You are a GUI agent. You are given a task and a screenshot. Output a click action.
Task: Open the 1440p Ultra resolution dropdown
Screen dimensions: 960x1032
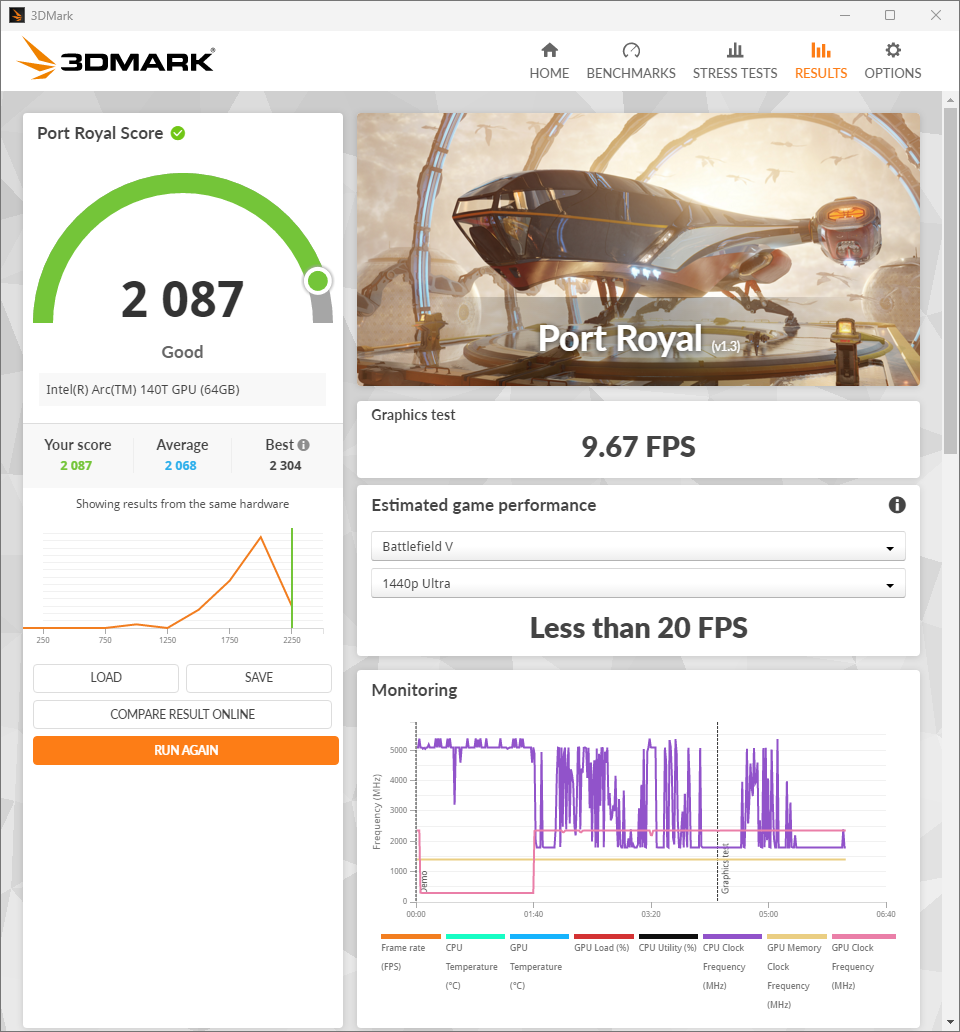point(637,583)
